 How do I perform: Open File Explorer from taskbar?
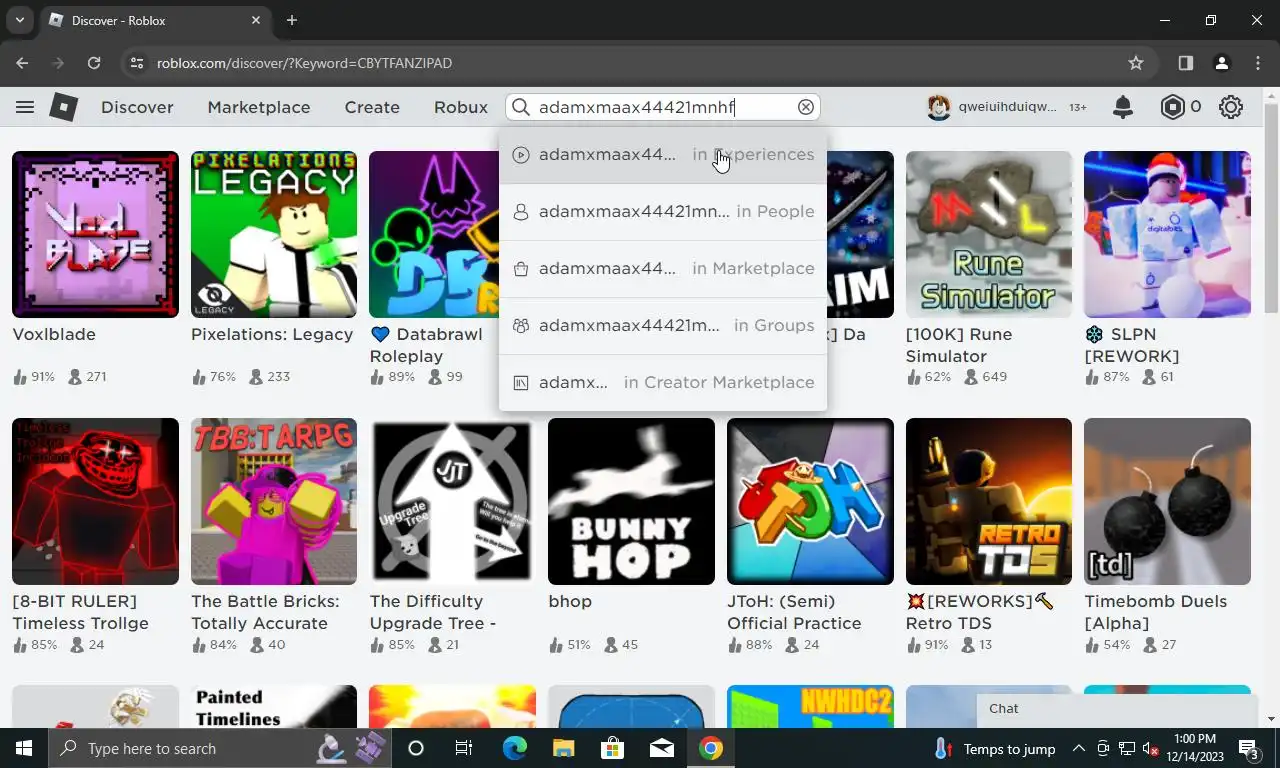563,748
